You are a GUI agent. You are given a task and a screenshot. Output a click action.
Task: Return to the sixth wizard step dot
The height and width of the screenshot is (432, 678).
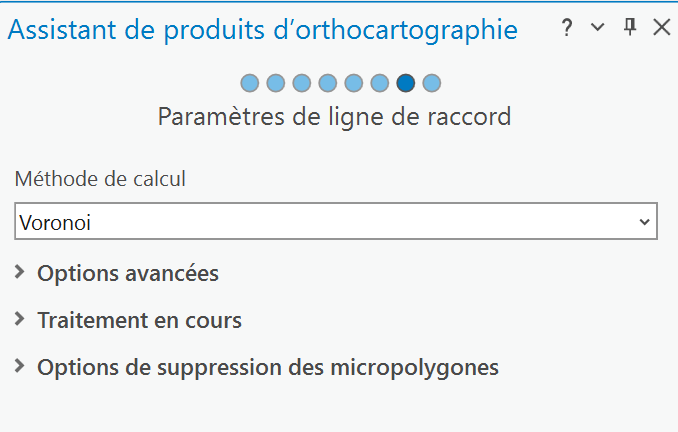(380, 83)
